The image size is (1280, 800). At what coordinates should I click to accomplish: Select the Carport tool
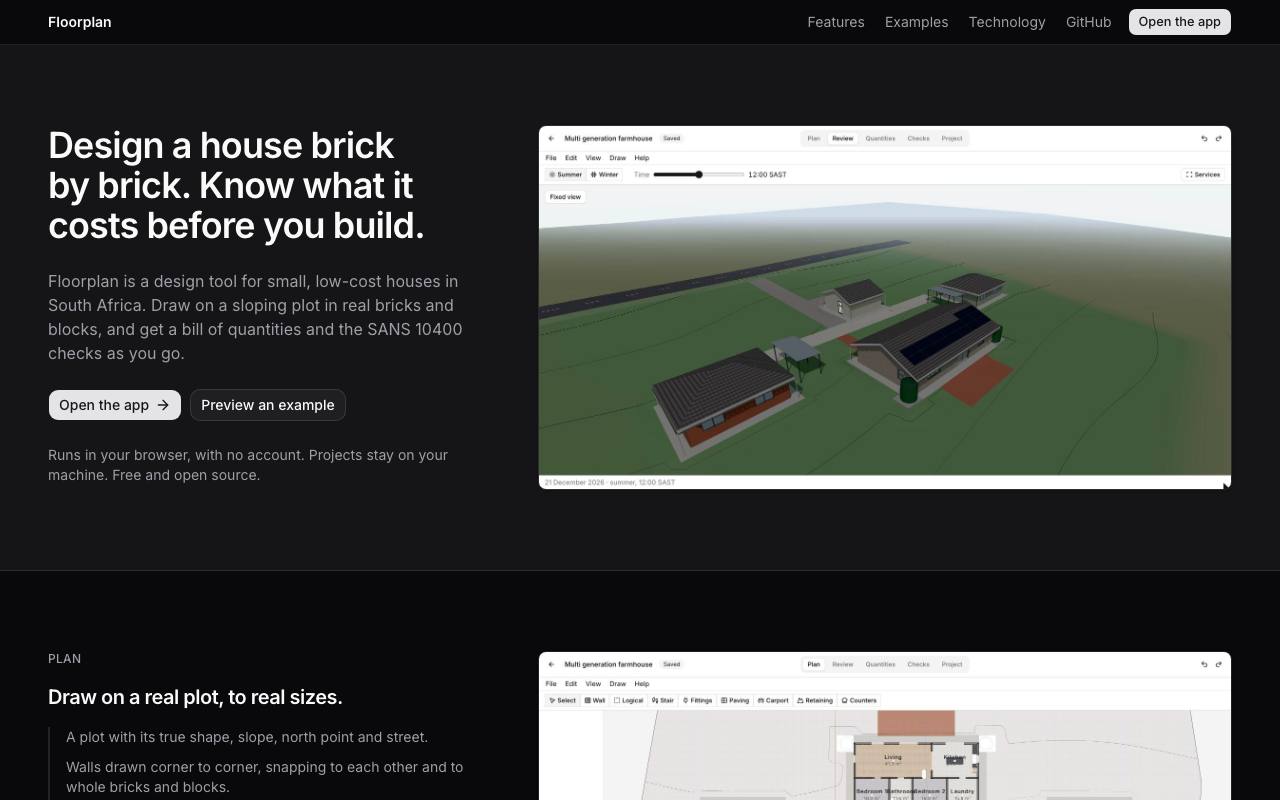click(774, 700)
